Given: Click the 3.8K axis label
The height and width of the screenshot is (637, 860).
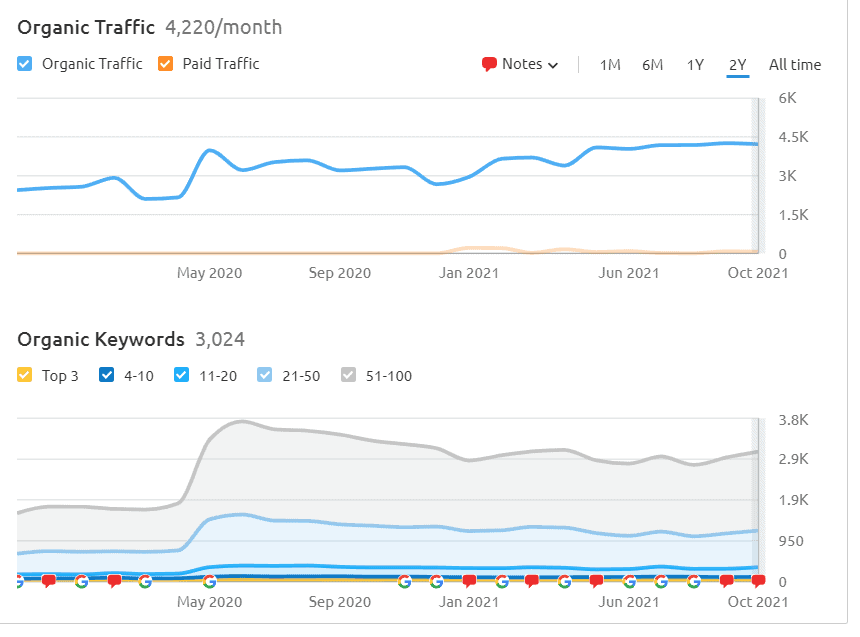Looking at the screenshot, I should click(x=793, y=420).
